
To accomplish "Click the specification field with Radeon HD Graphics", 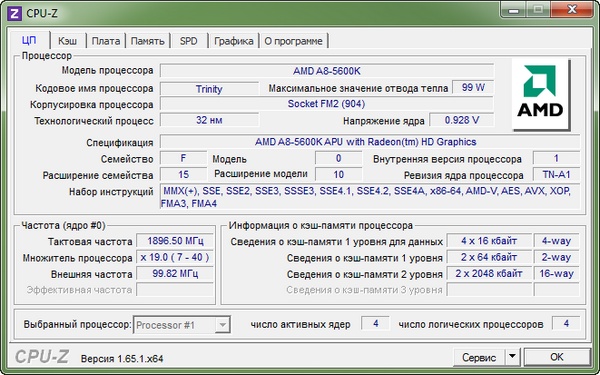I will point(370,142).
